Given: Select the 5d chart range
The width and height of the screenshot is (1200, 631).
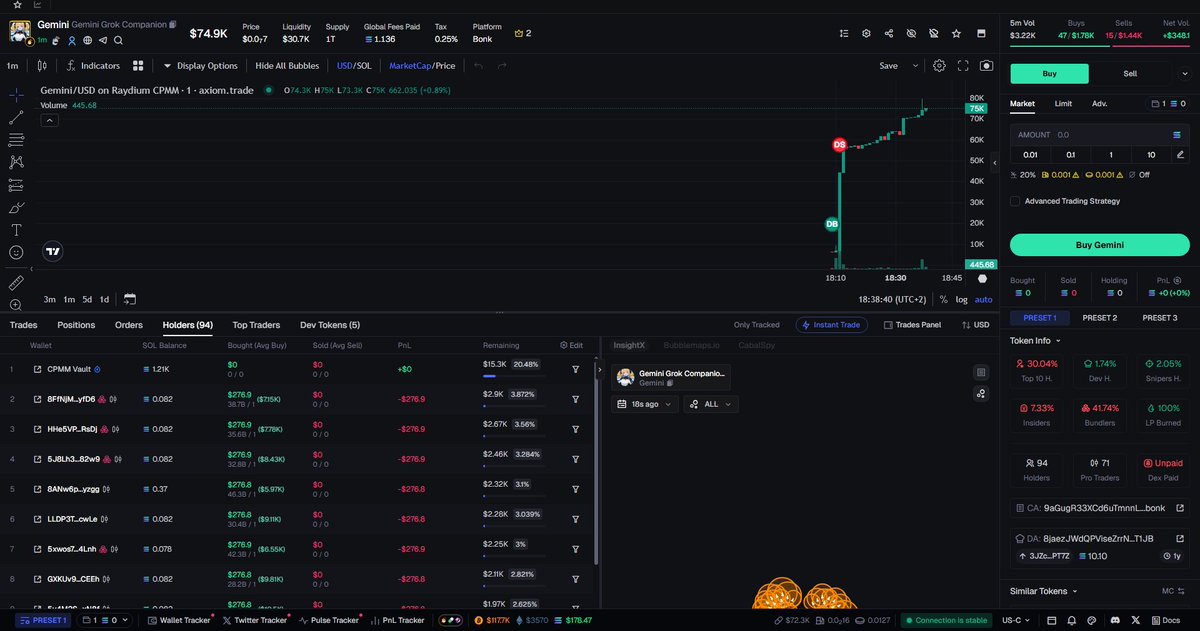Looking at the screenshot, I should (x=87, y=299).
